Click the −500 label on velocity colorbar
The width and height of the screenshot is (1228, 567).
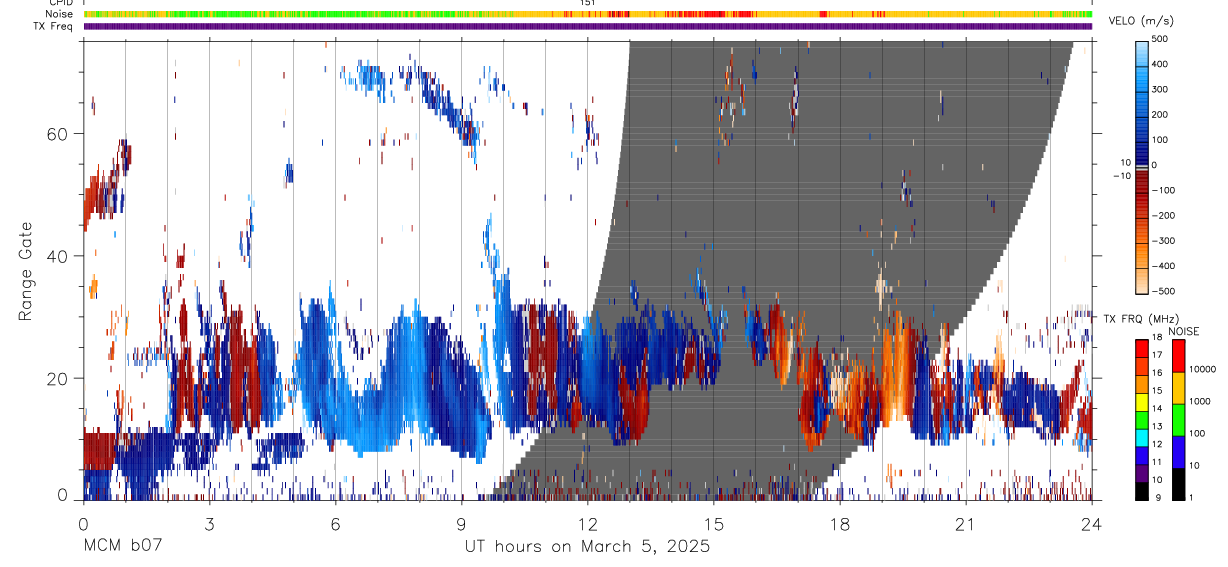[x=1164, y=291]
